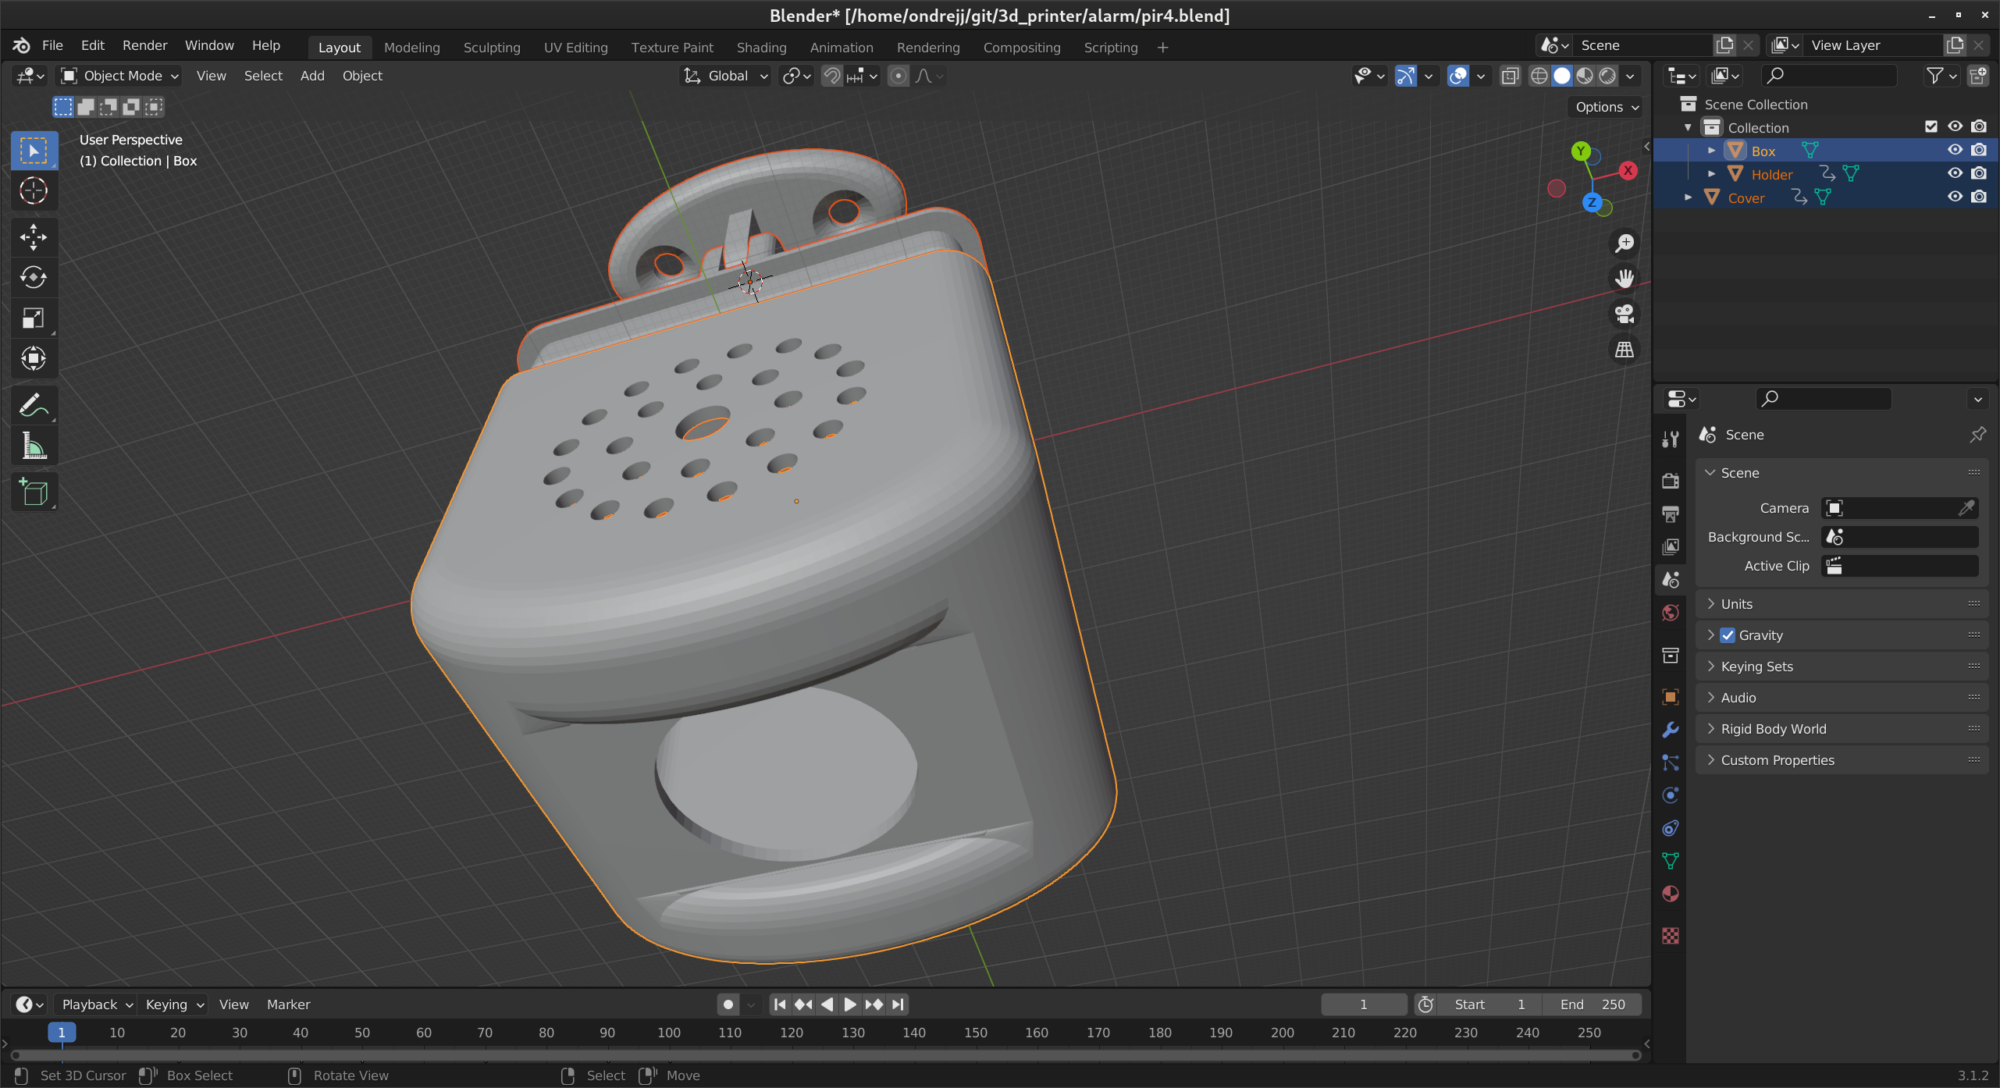Jump to the last frame
Viewport: 2000px width, 1088px height.
coord(898,1004)
